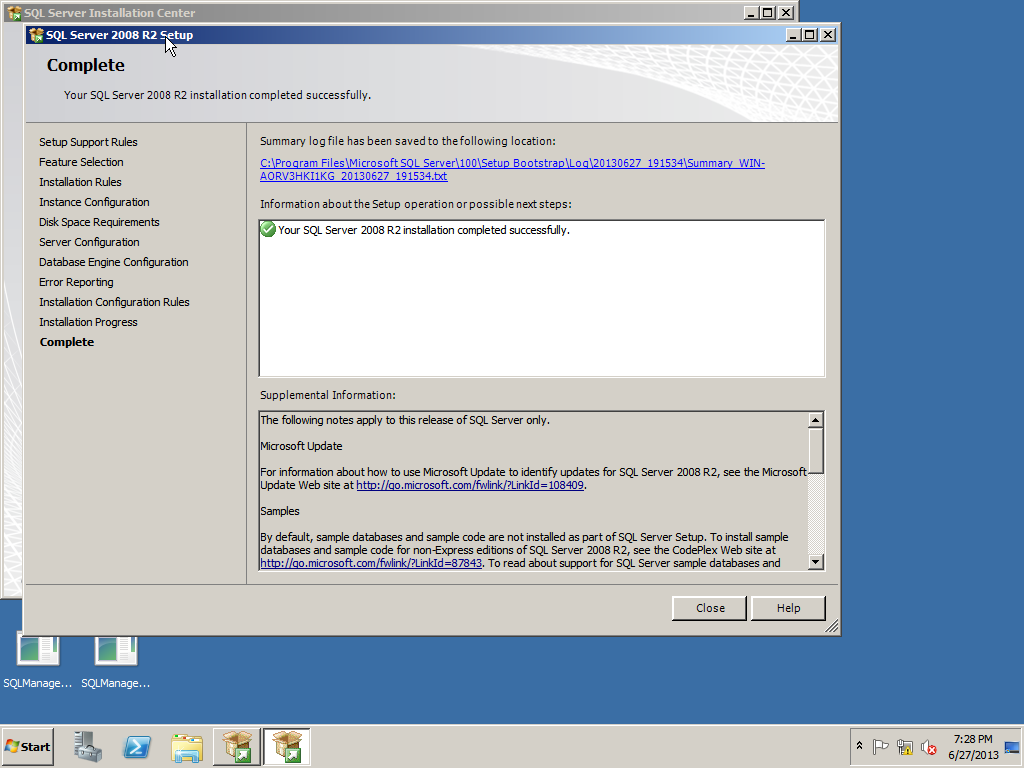The width and height of the screenshot is (1024, 768).
Task: Select Database Engine Configuration step
Action: pyautogui.click(x=114, y=262)
